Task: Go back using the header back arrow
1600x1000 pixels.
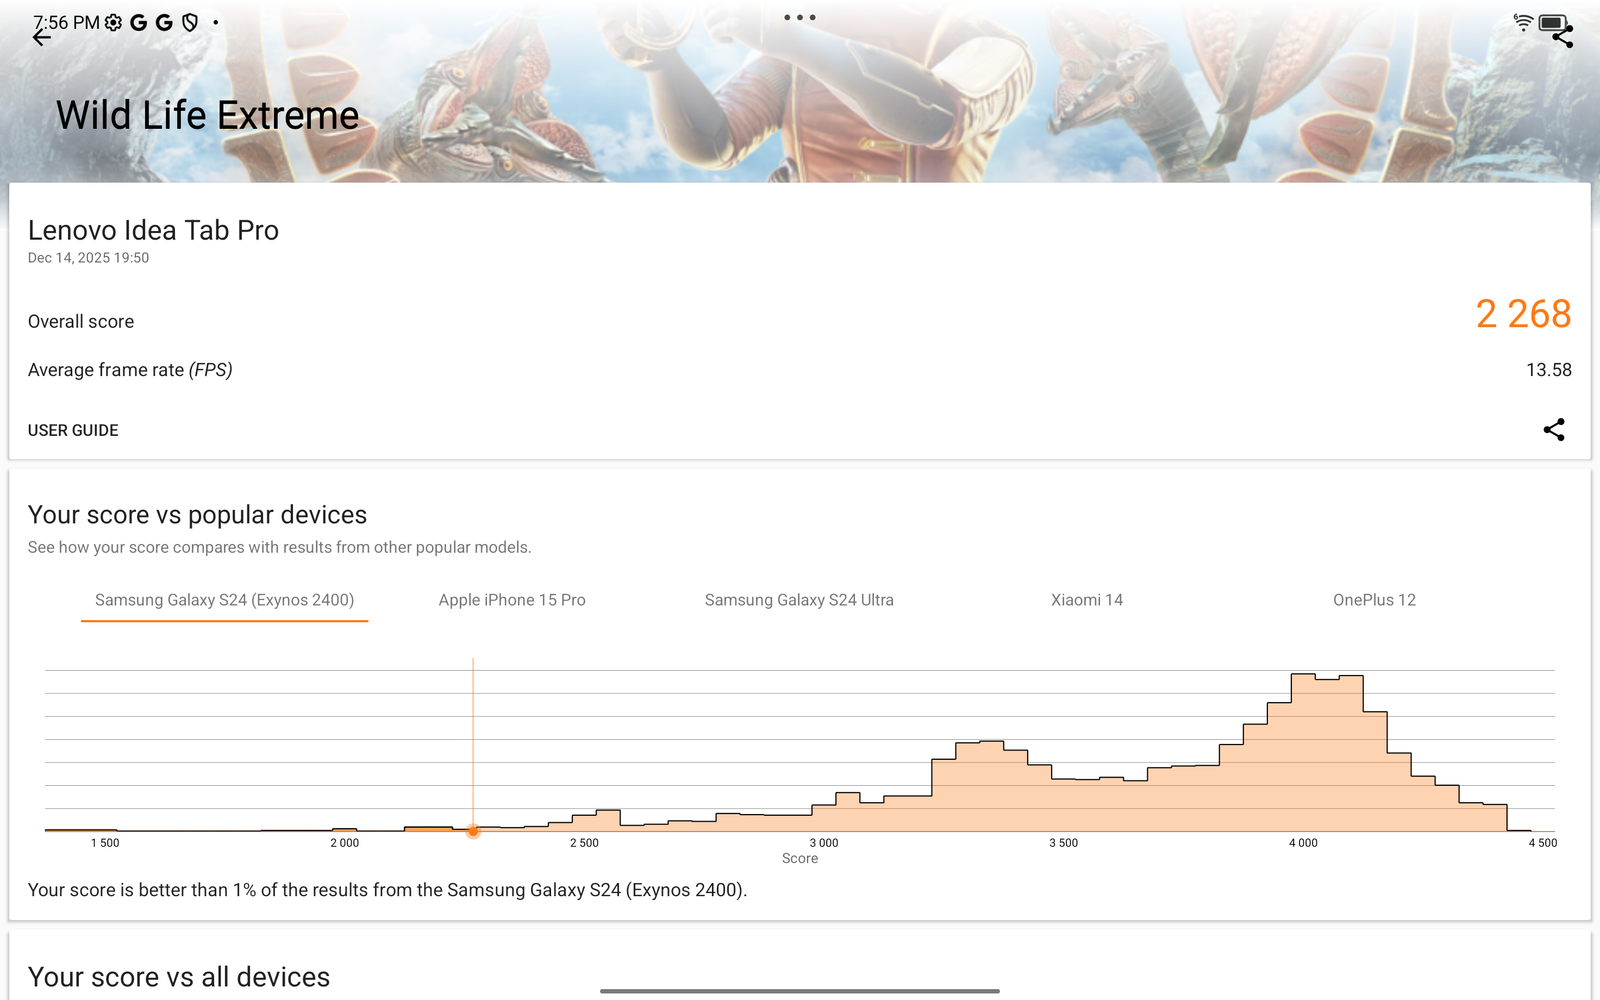Action: [41, 38]
